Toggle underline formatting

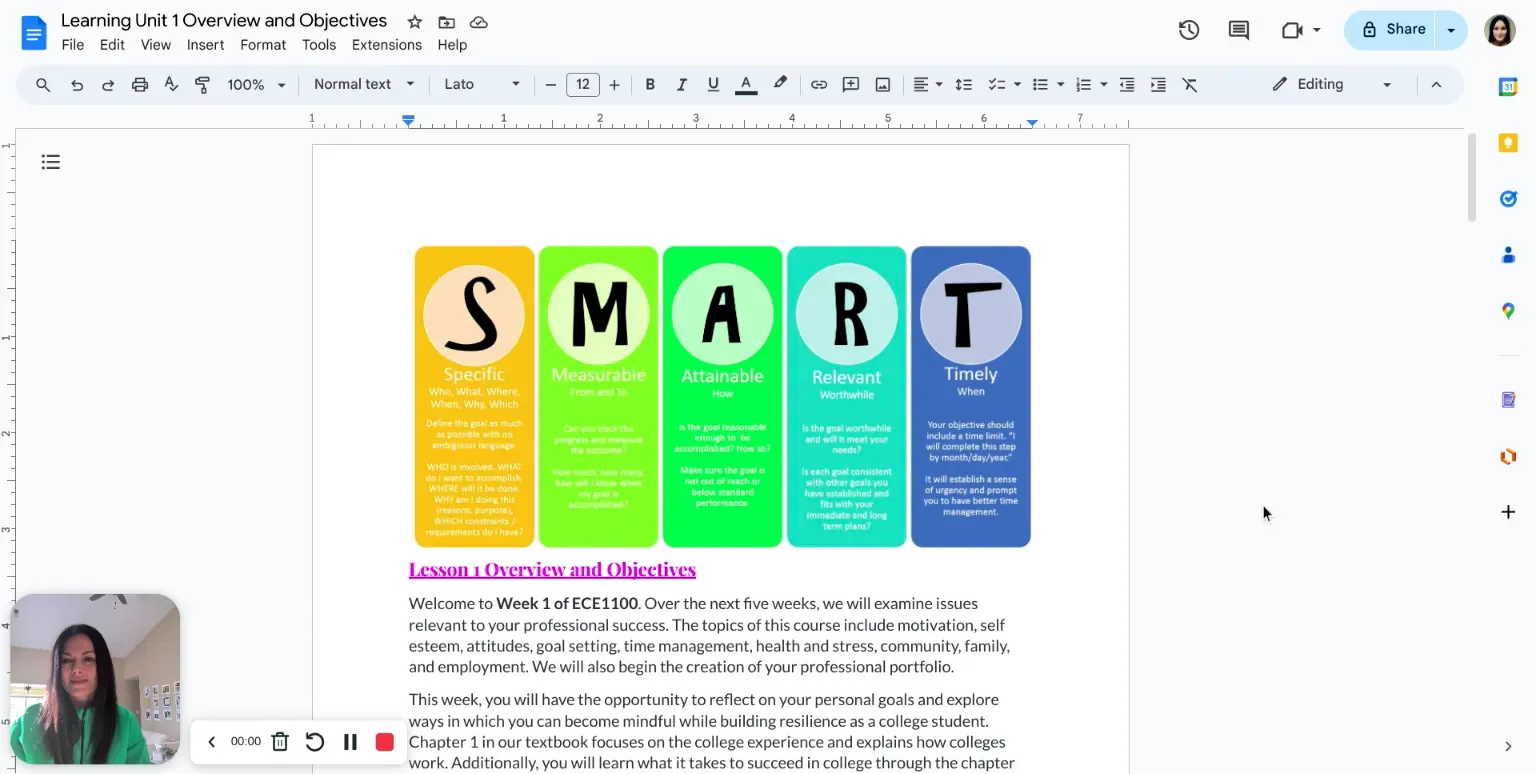[713, 85]
